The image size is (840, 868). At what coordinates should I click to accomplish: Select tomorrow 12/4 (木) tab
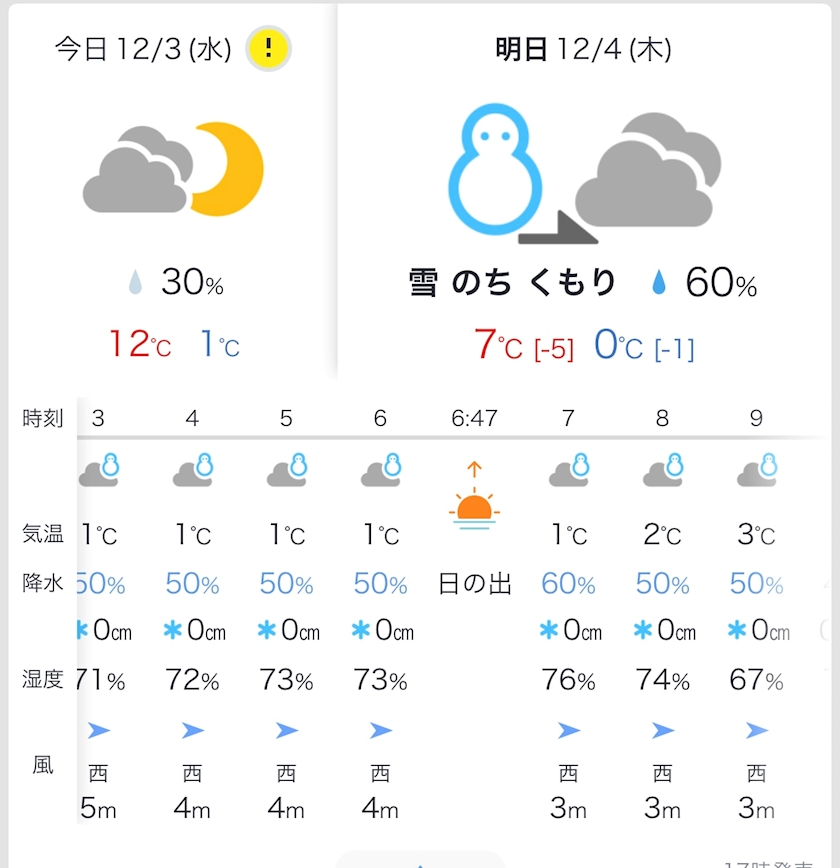click(583, 49)
